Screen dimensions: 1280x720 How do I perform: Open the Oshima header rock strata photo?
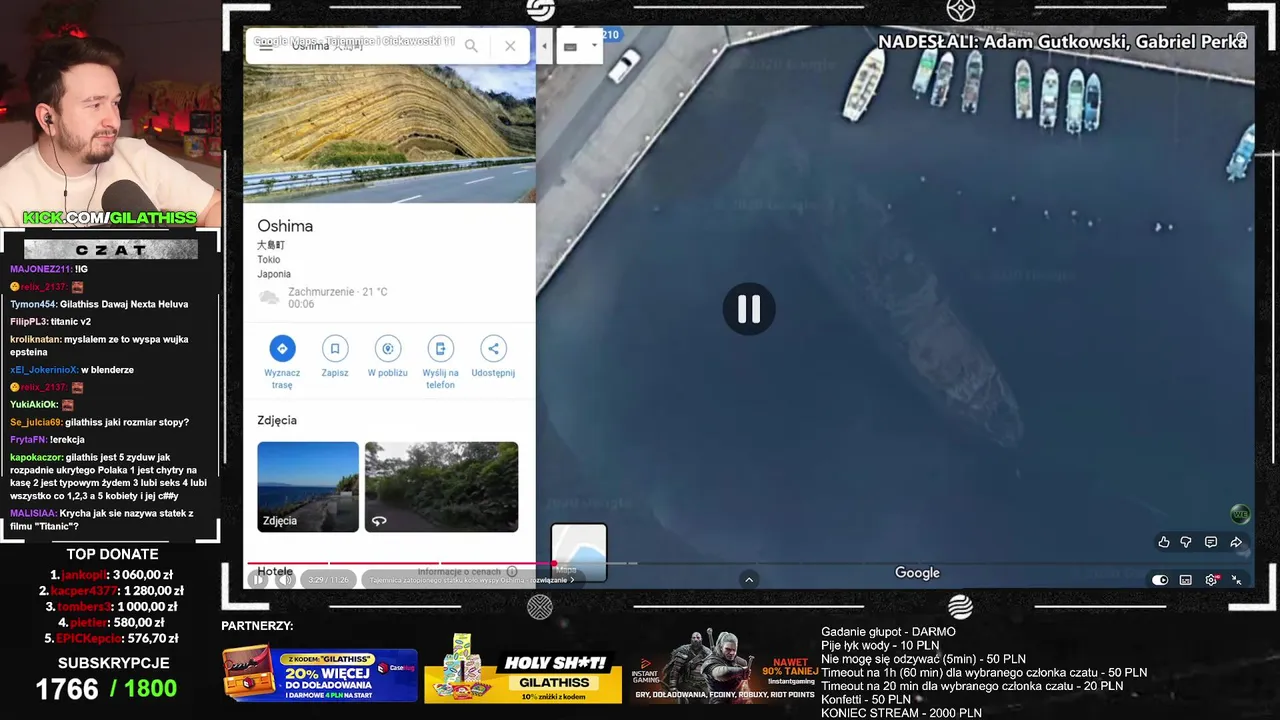coord(389,133)
